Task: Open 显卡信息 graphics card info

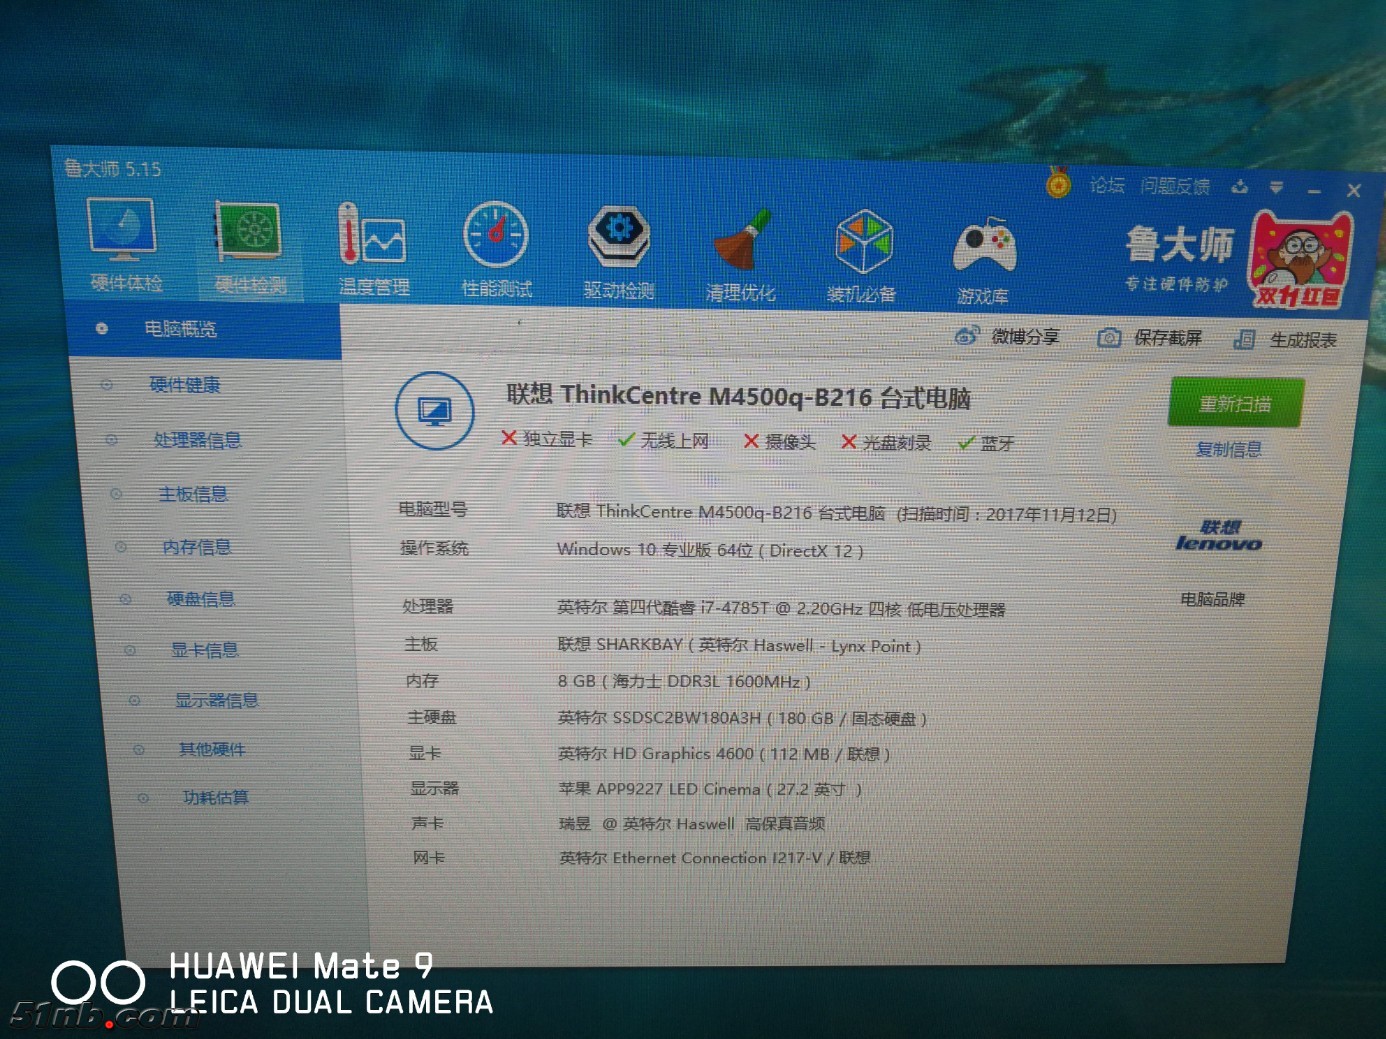Action: coord(204,650)
